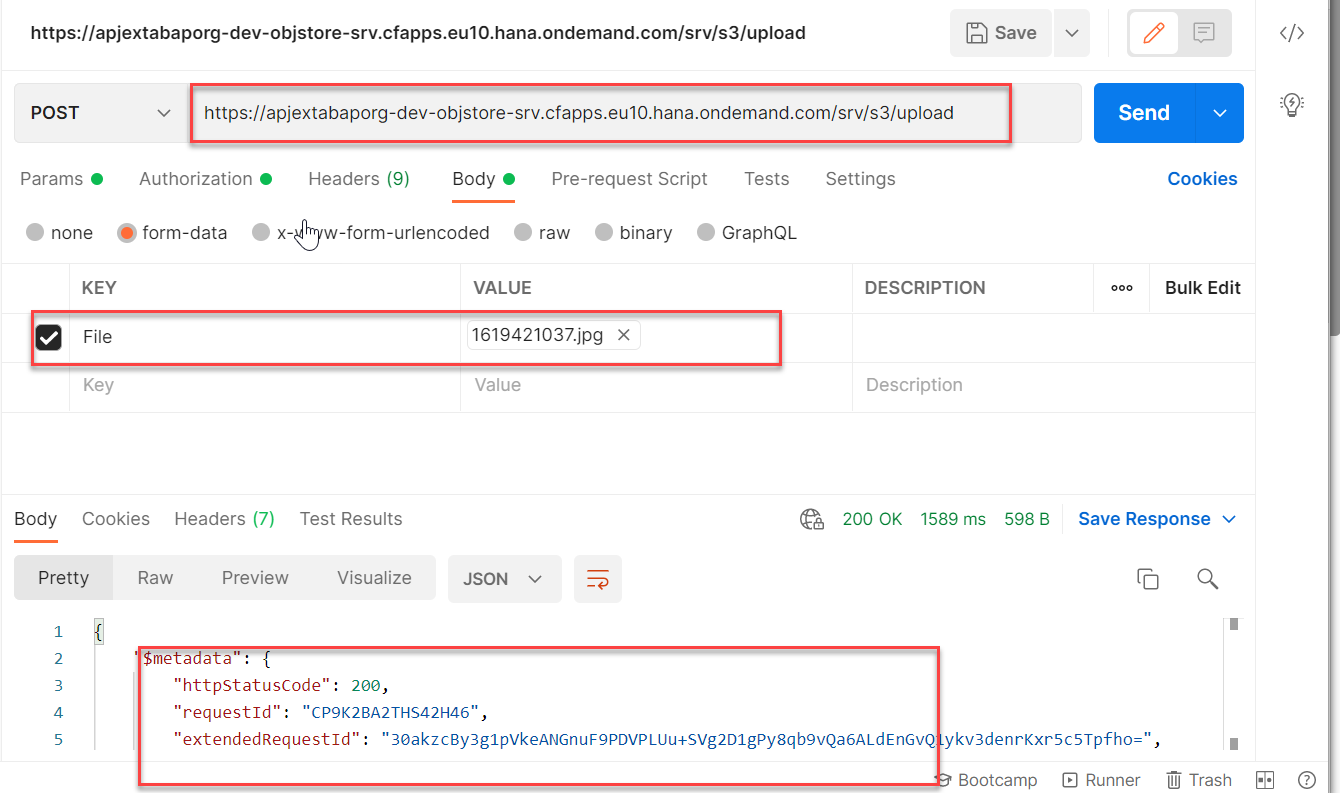Open the lightbulb info icon

[1292, 104]
